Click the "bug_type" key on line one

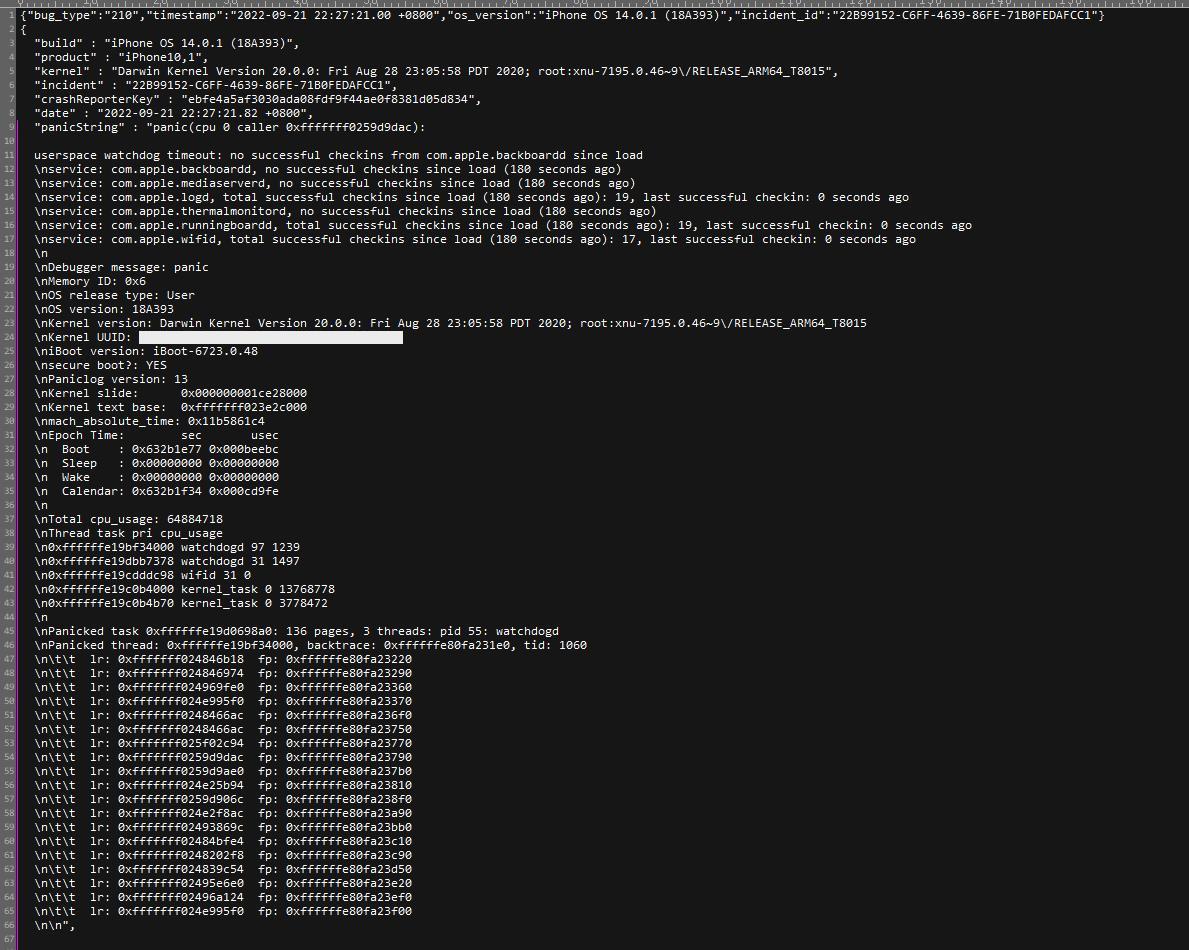coord(55,15)
